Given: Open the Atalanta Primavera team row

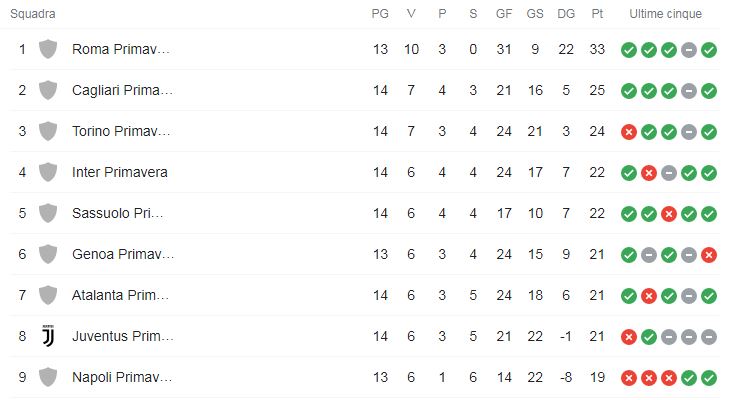Looking at the screenshot, I should (122, 296).
